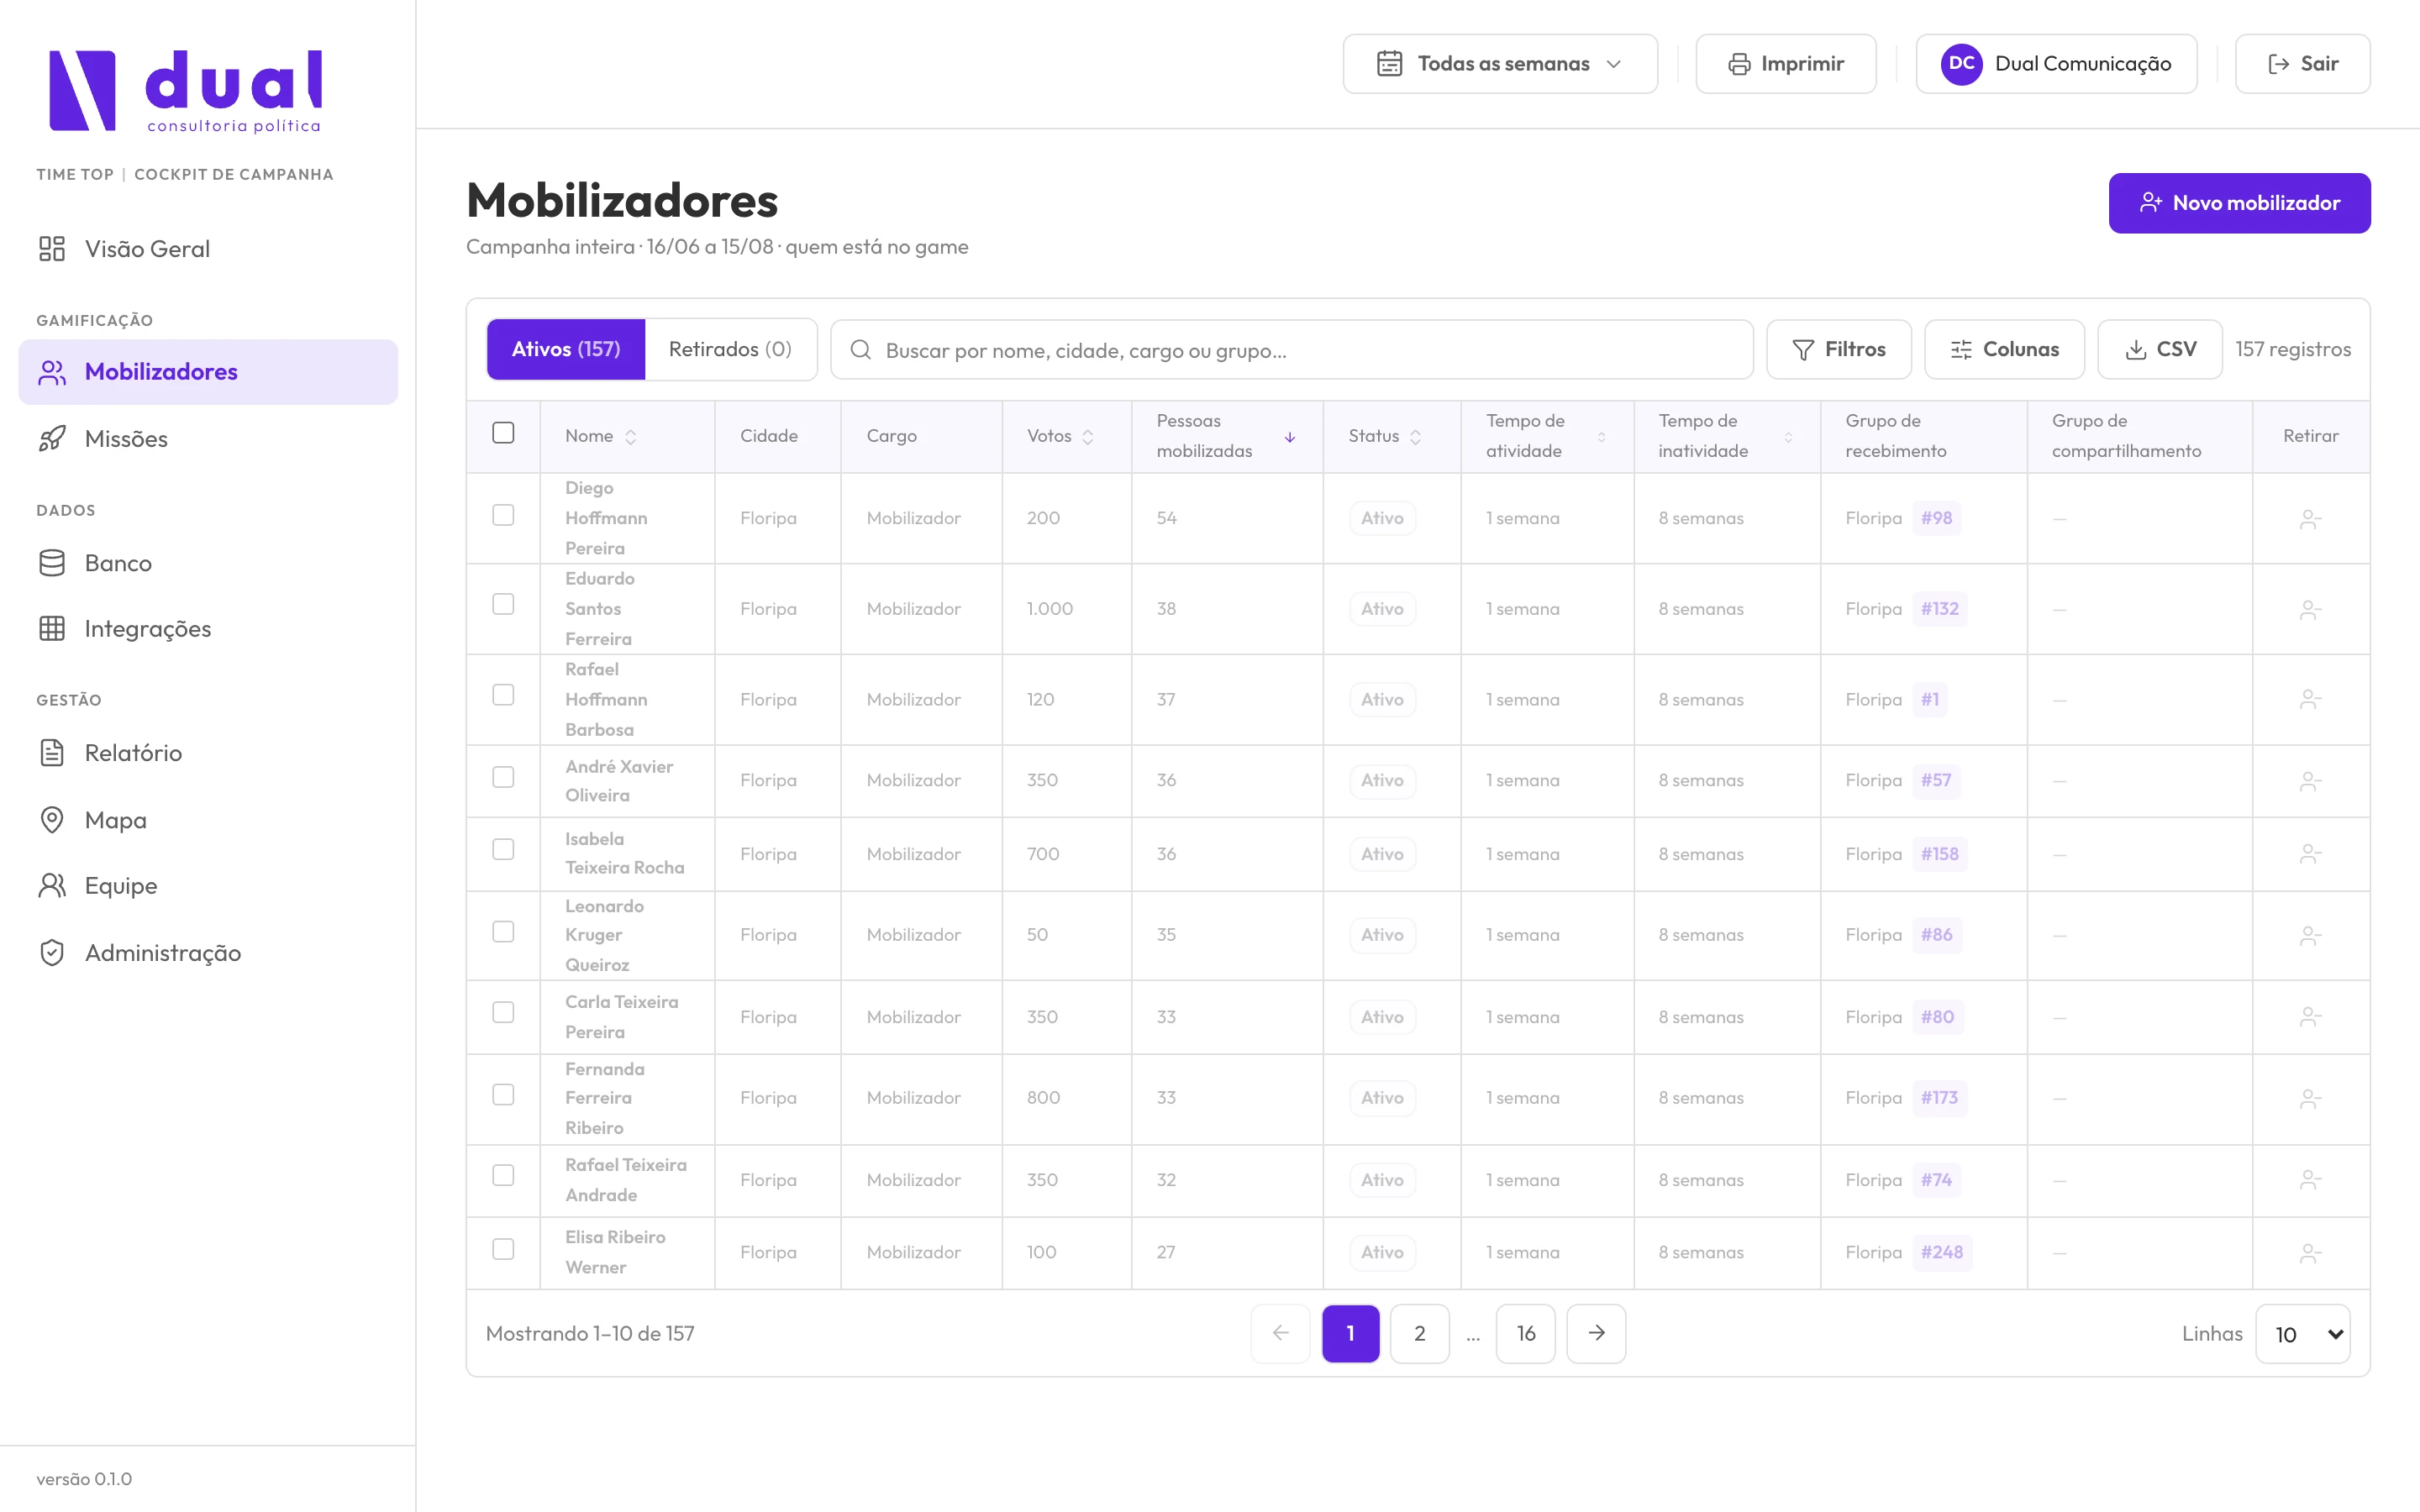This screenshot has height=1512, width=2420.
Task: Check the Diego Hoffmann Pereira row
Action: (503, 515)
